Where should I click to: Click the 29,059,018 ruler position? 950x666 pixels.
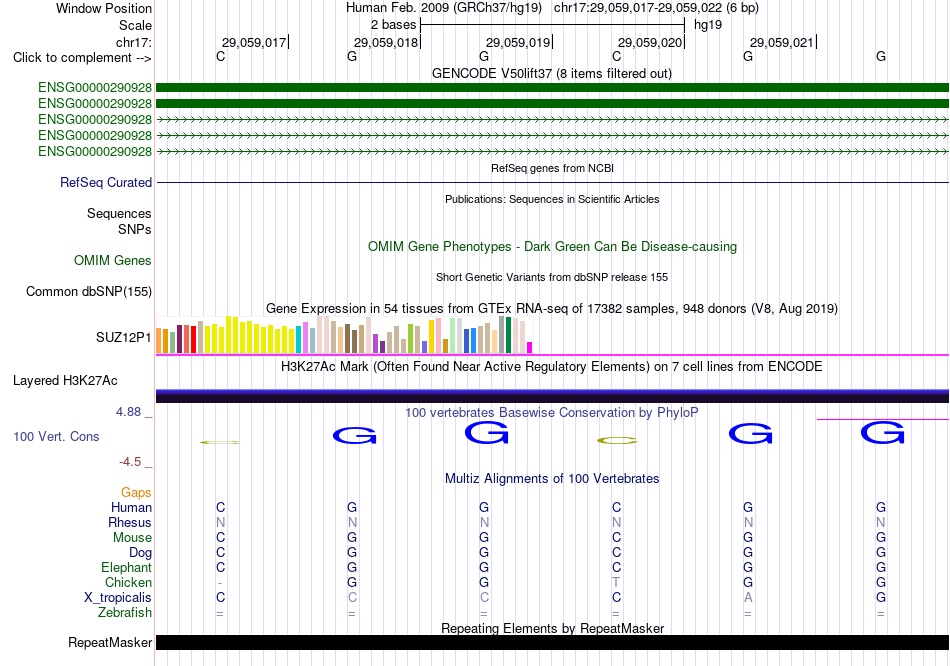click(386, 42)
